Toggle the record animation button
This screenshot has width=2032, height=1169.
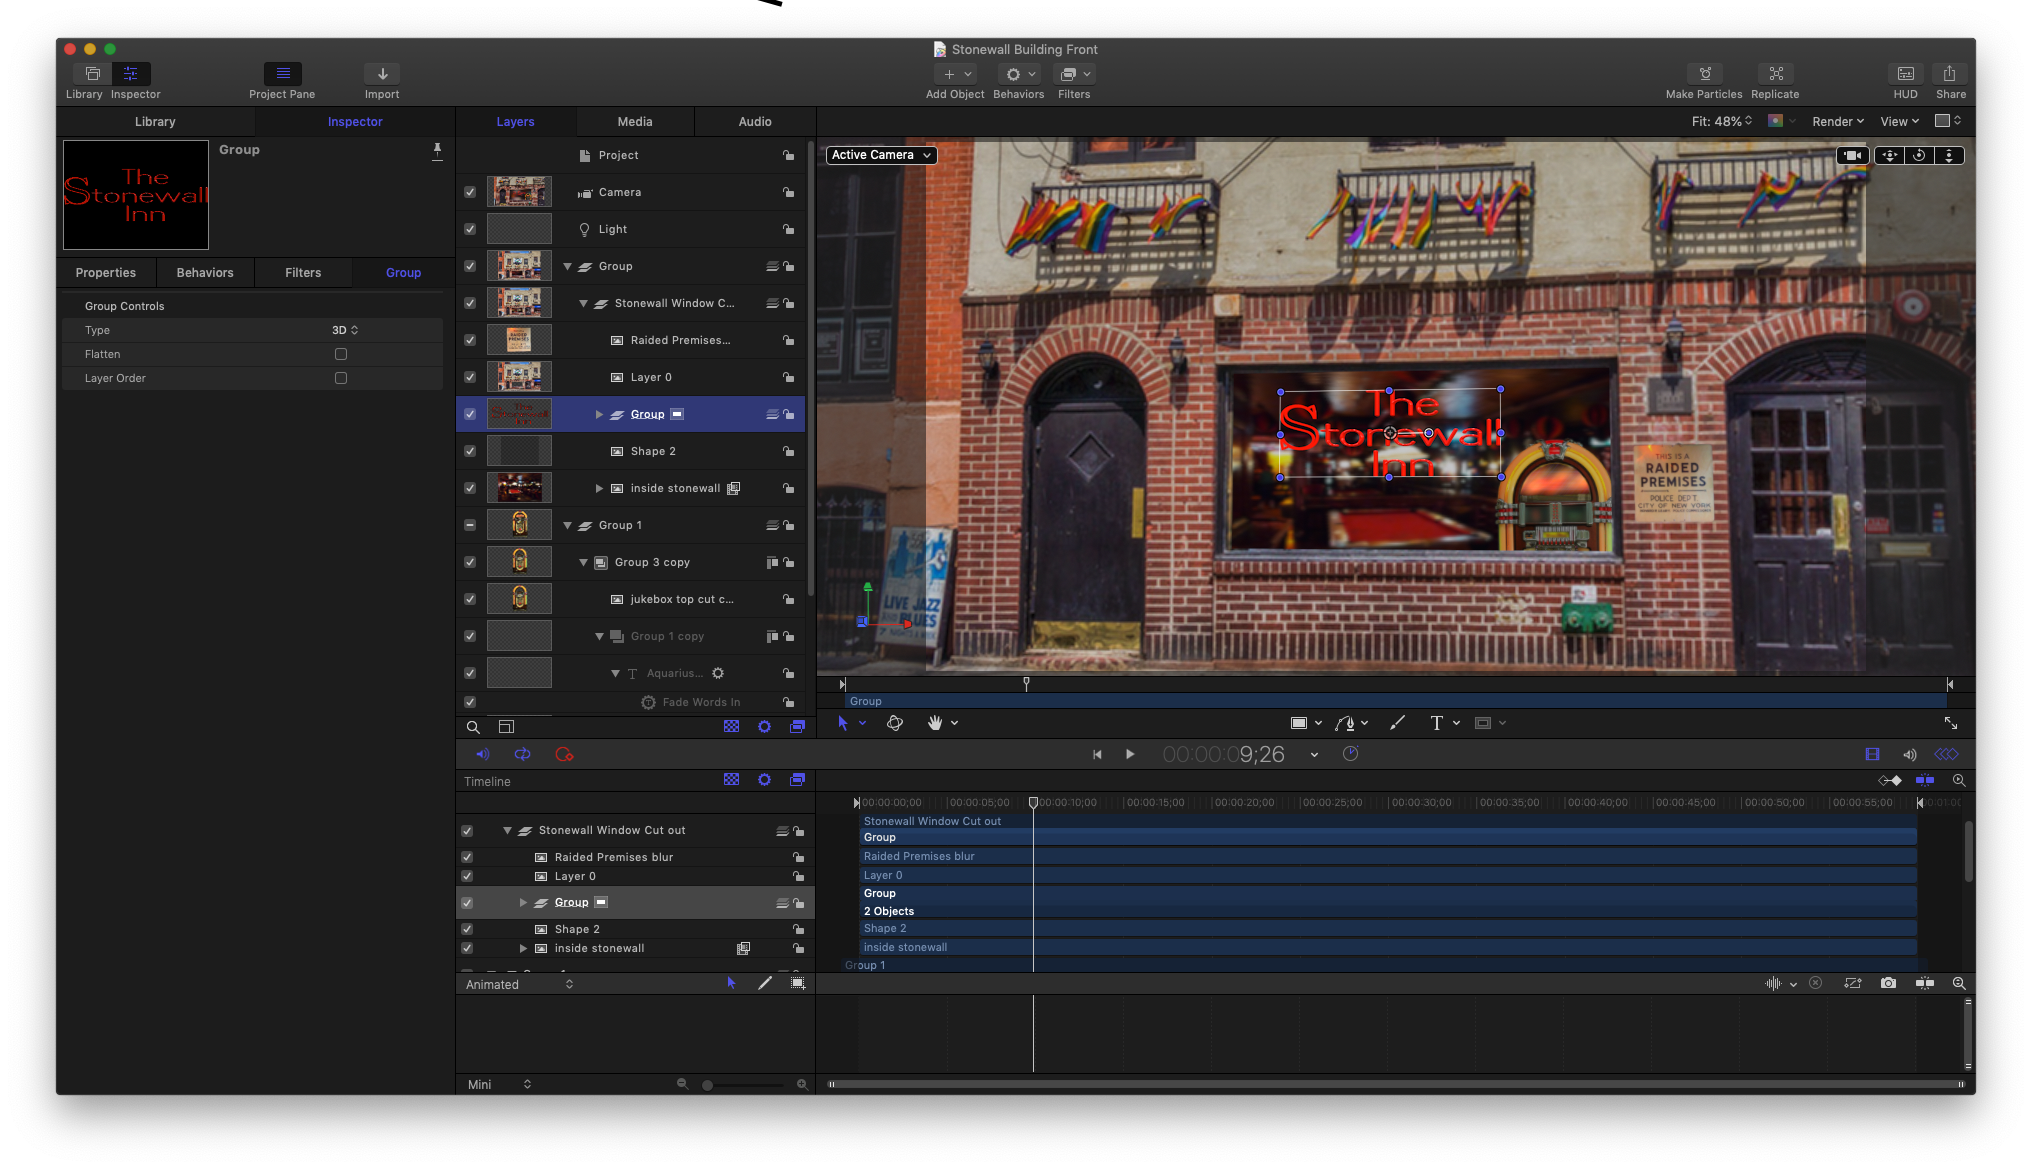pyautogui.click(x=564, y=755)
